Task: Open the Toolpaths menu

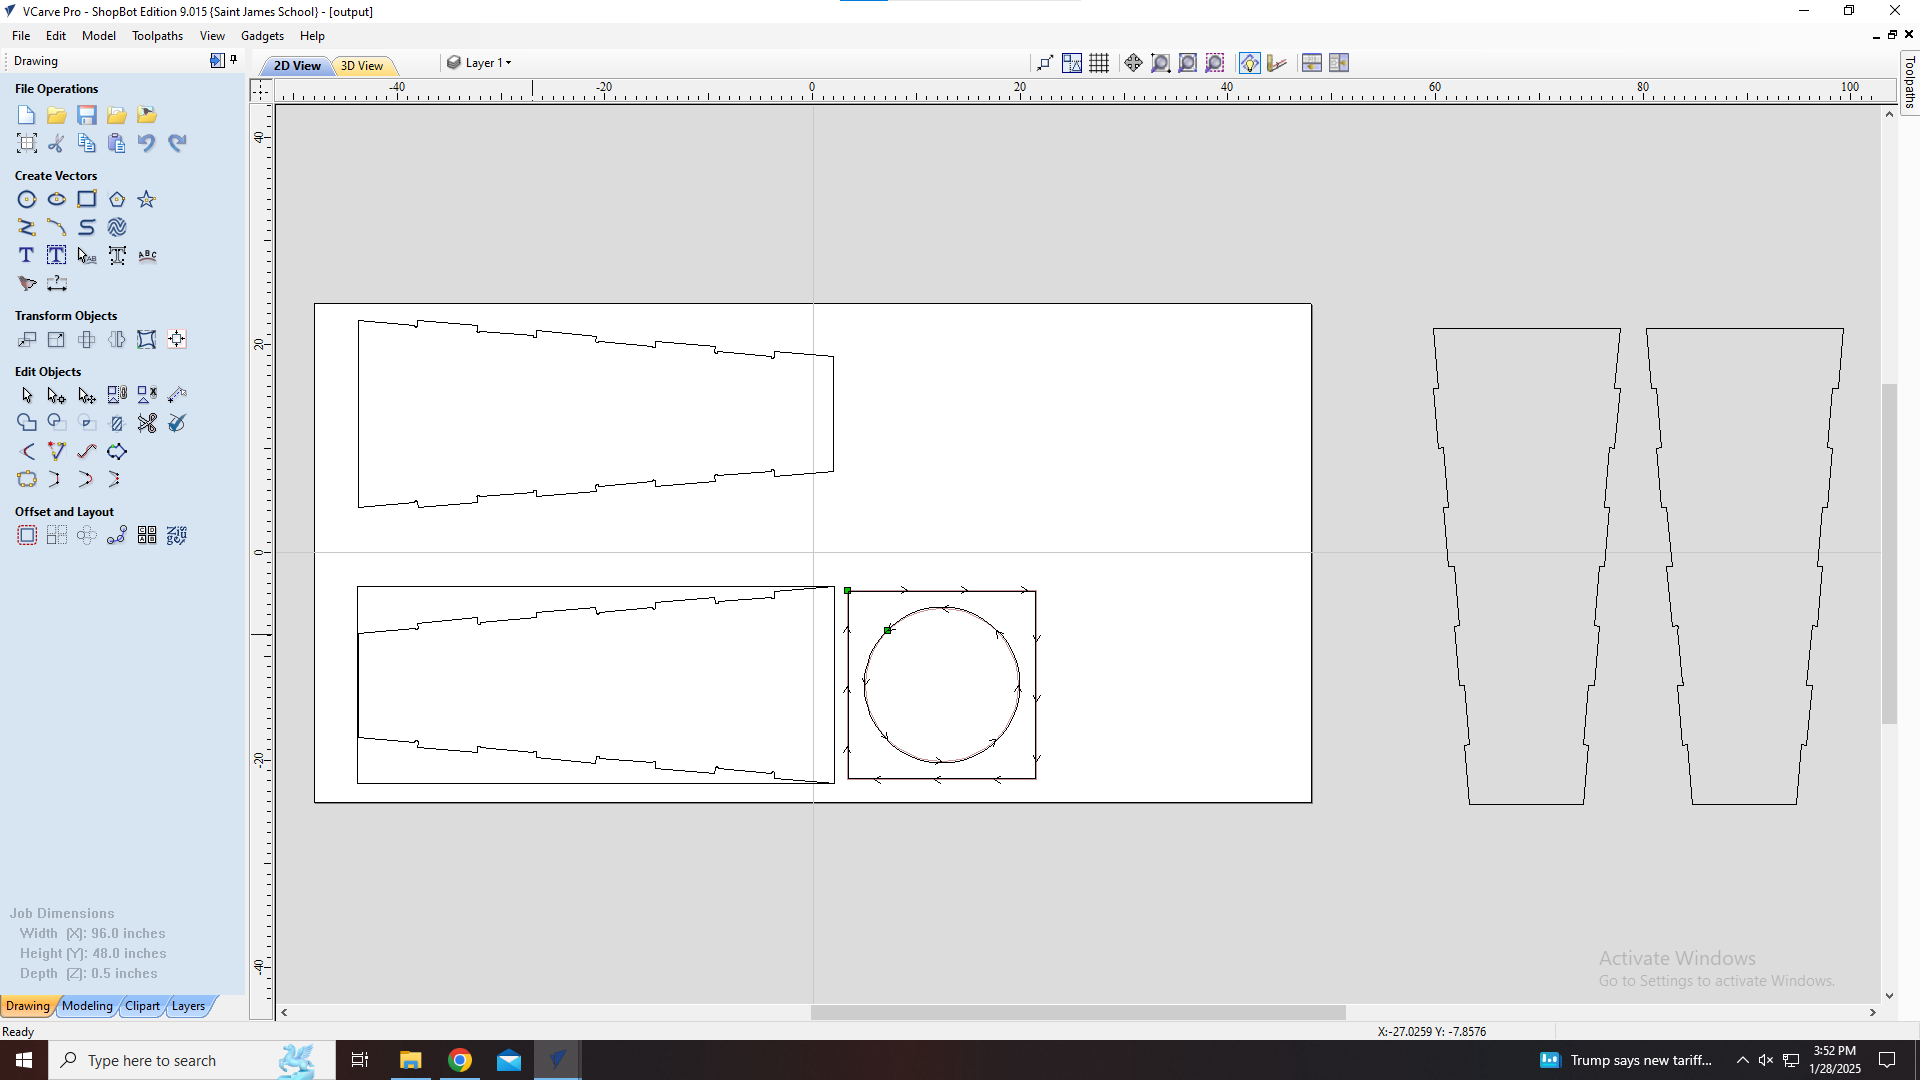Action: 157,36
